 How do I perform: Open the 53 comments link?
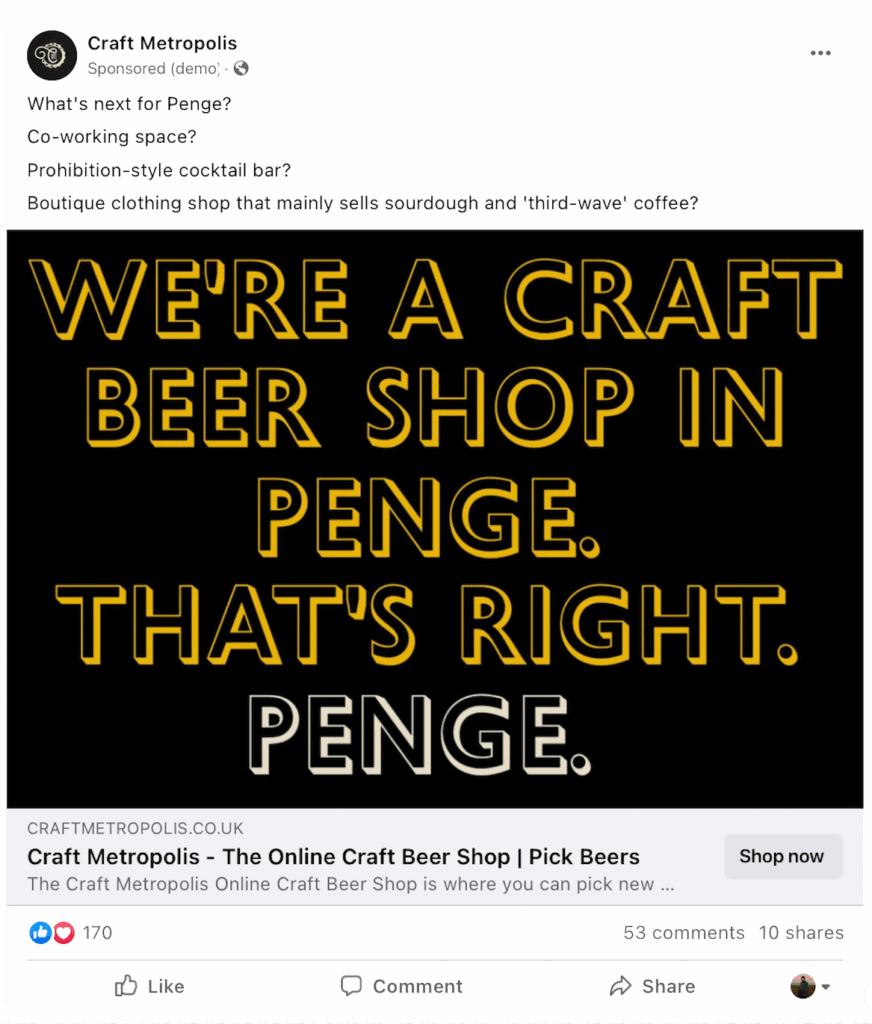pyautogui.click(x=684, y=933)
